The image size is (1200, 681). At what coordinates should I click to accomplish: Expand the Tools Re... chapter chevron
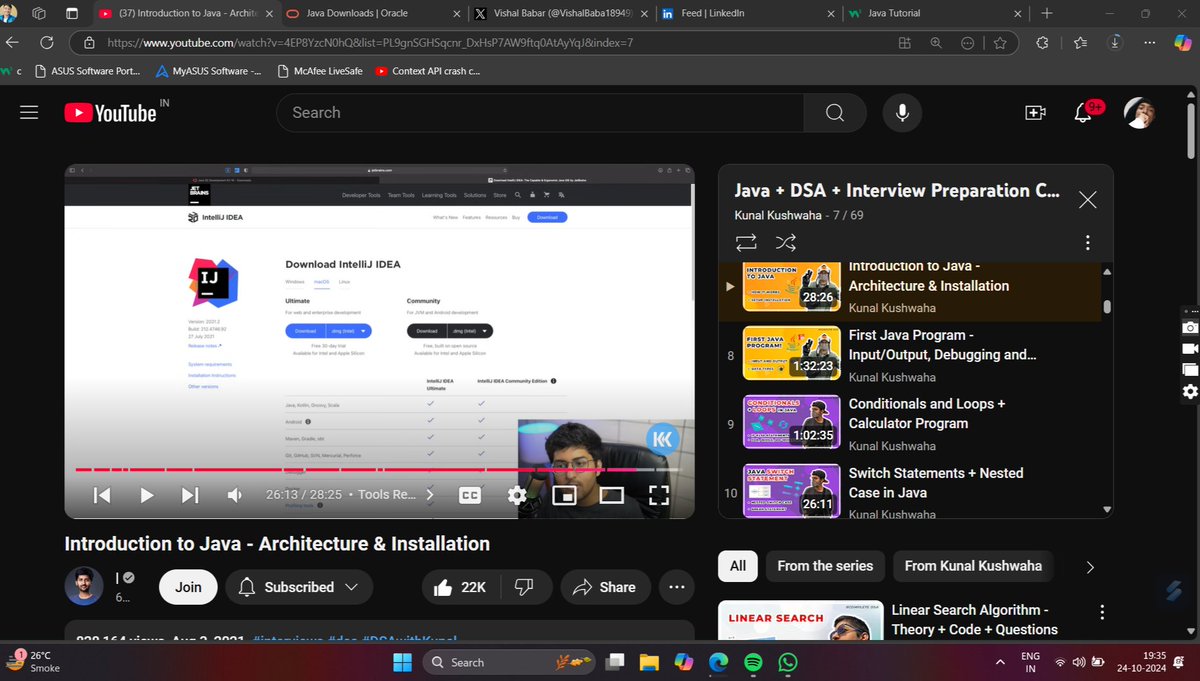tap(430, 494)
